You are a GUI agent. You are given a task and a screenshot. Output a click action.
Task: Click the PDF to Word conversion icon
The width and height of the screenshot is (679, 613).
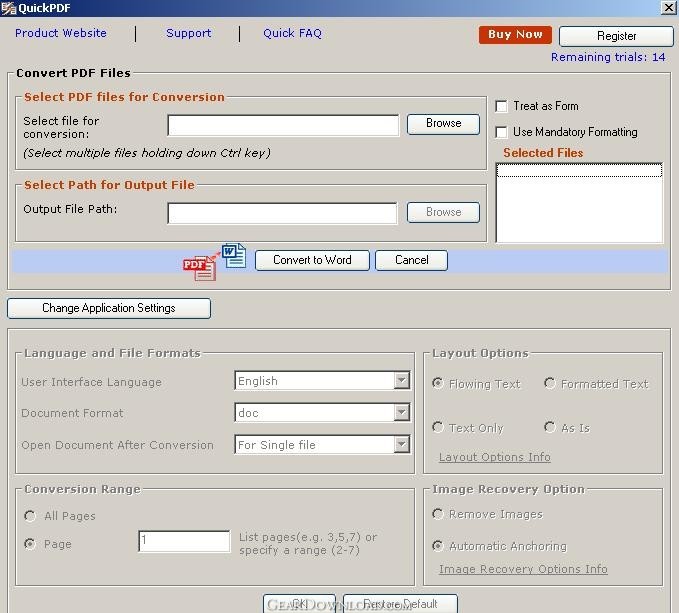click(215, 262)
